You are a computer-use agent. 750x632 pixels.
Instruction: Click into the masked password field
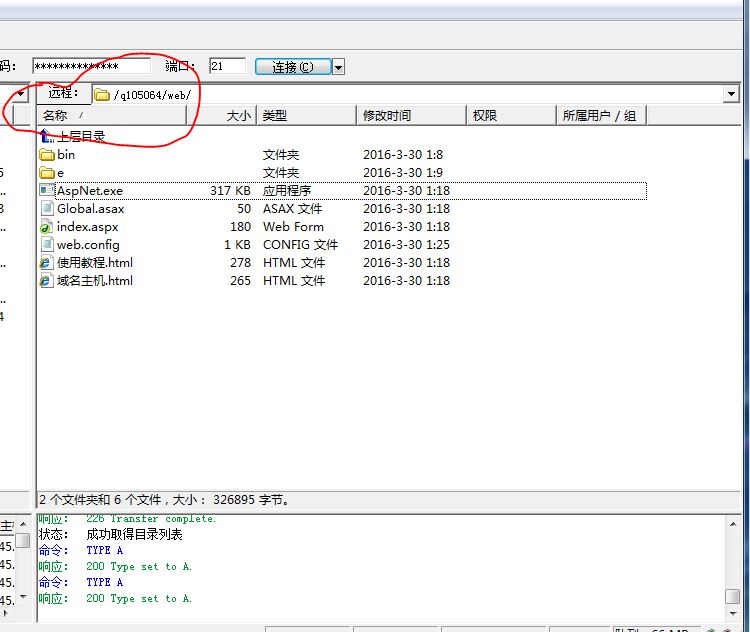pos(90,66)
